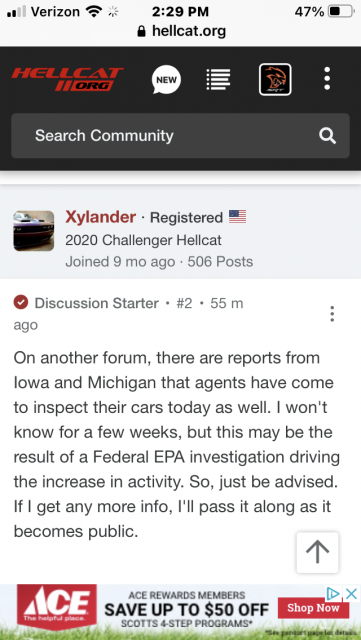This screenshot has width=361, height=640.
Task: Open the SRT Hellcat profile avatar
Action: point(275,80)
